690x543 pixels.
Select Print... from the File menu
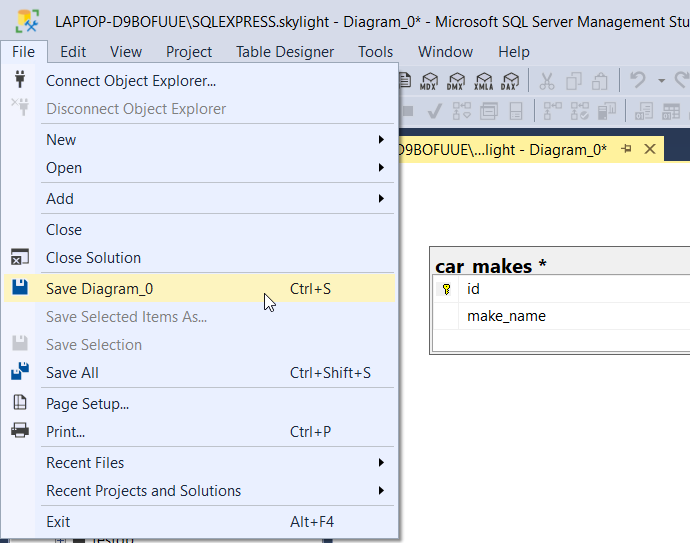pos(66,432)
